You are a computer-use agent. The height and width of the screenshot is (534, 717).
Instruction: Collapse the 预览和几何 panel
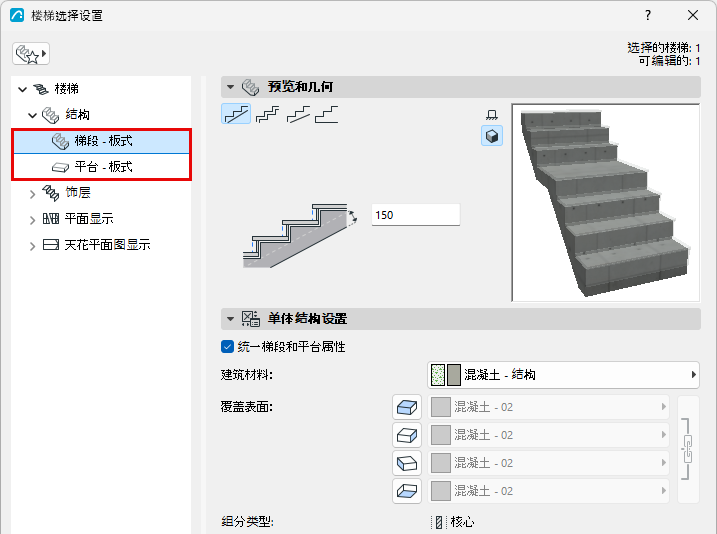[230, 87]
